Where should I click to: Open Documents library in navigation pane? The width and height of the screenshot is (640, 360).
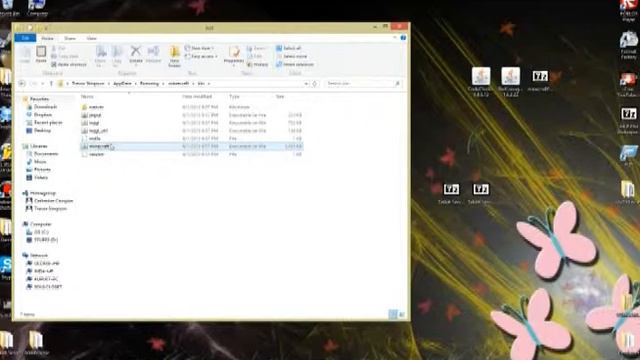coord(42,154)
